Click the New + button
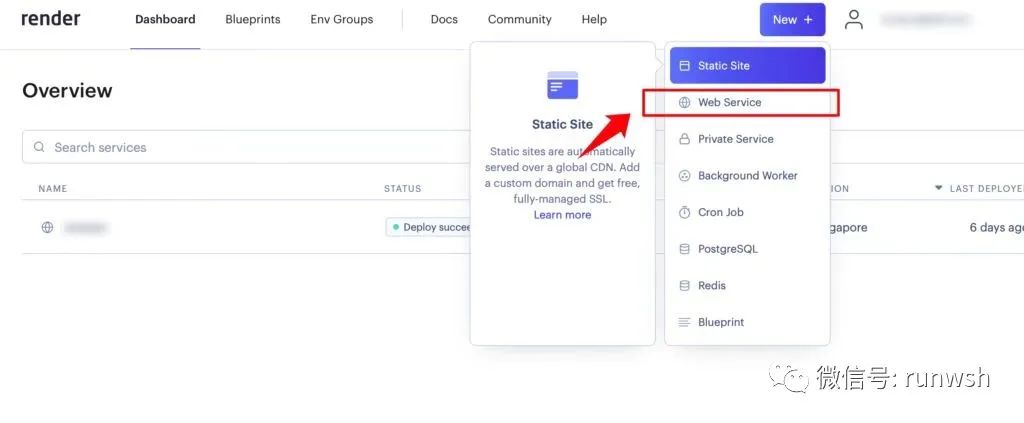1024x423 pixels. coord(792,20)
